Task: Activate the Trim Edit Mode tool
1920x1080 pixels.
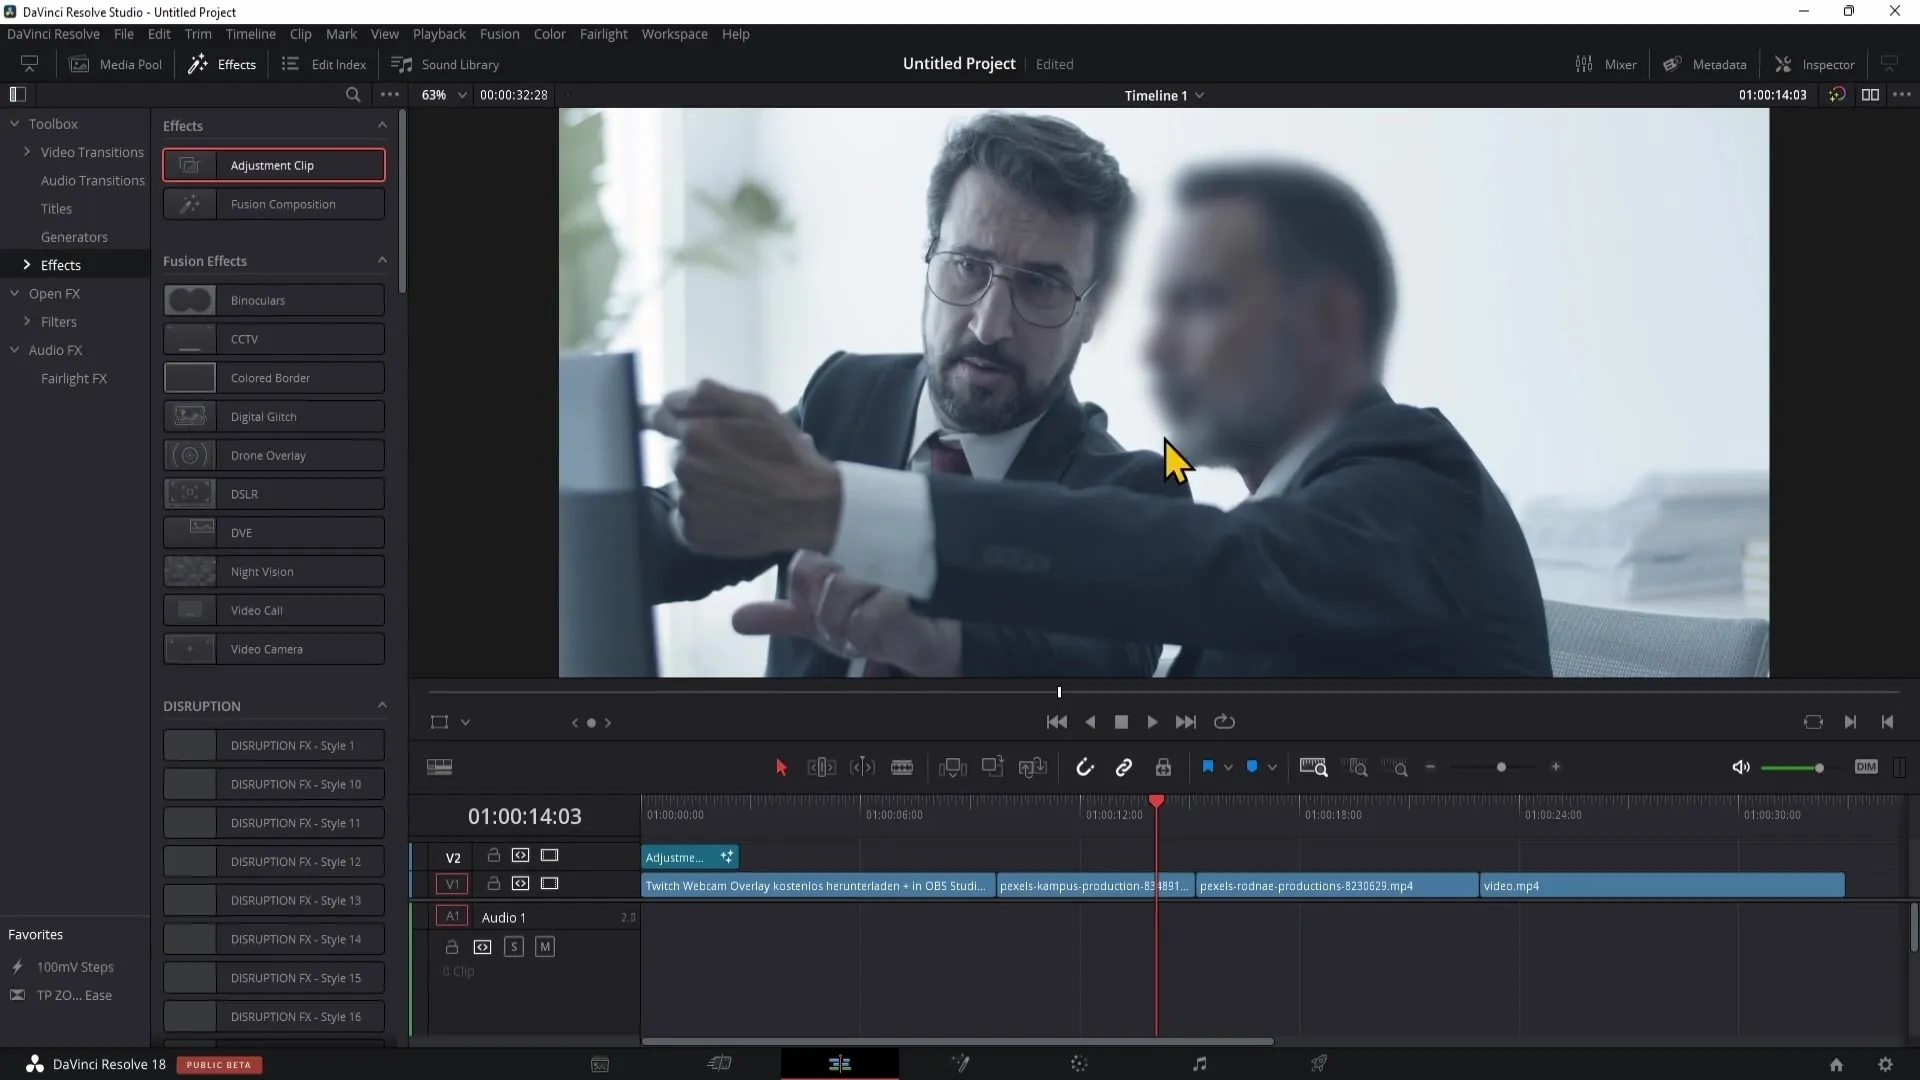Action: 821,767
